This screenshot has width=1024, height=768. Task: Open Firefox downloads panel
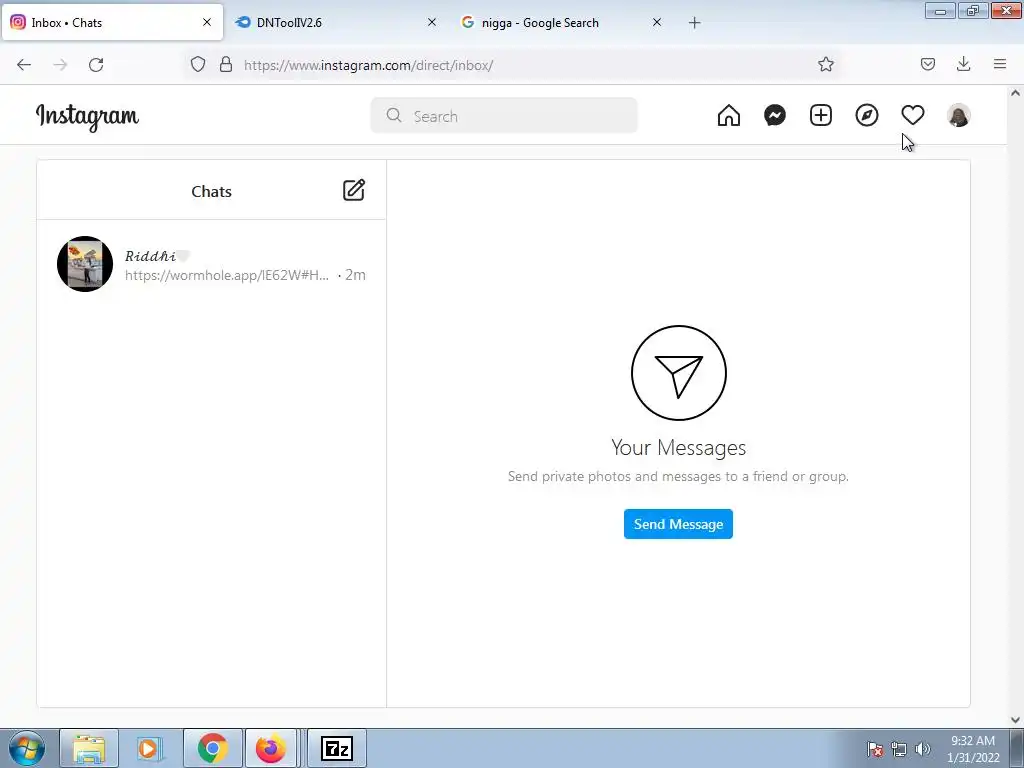[963, 64]
